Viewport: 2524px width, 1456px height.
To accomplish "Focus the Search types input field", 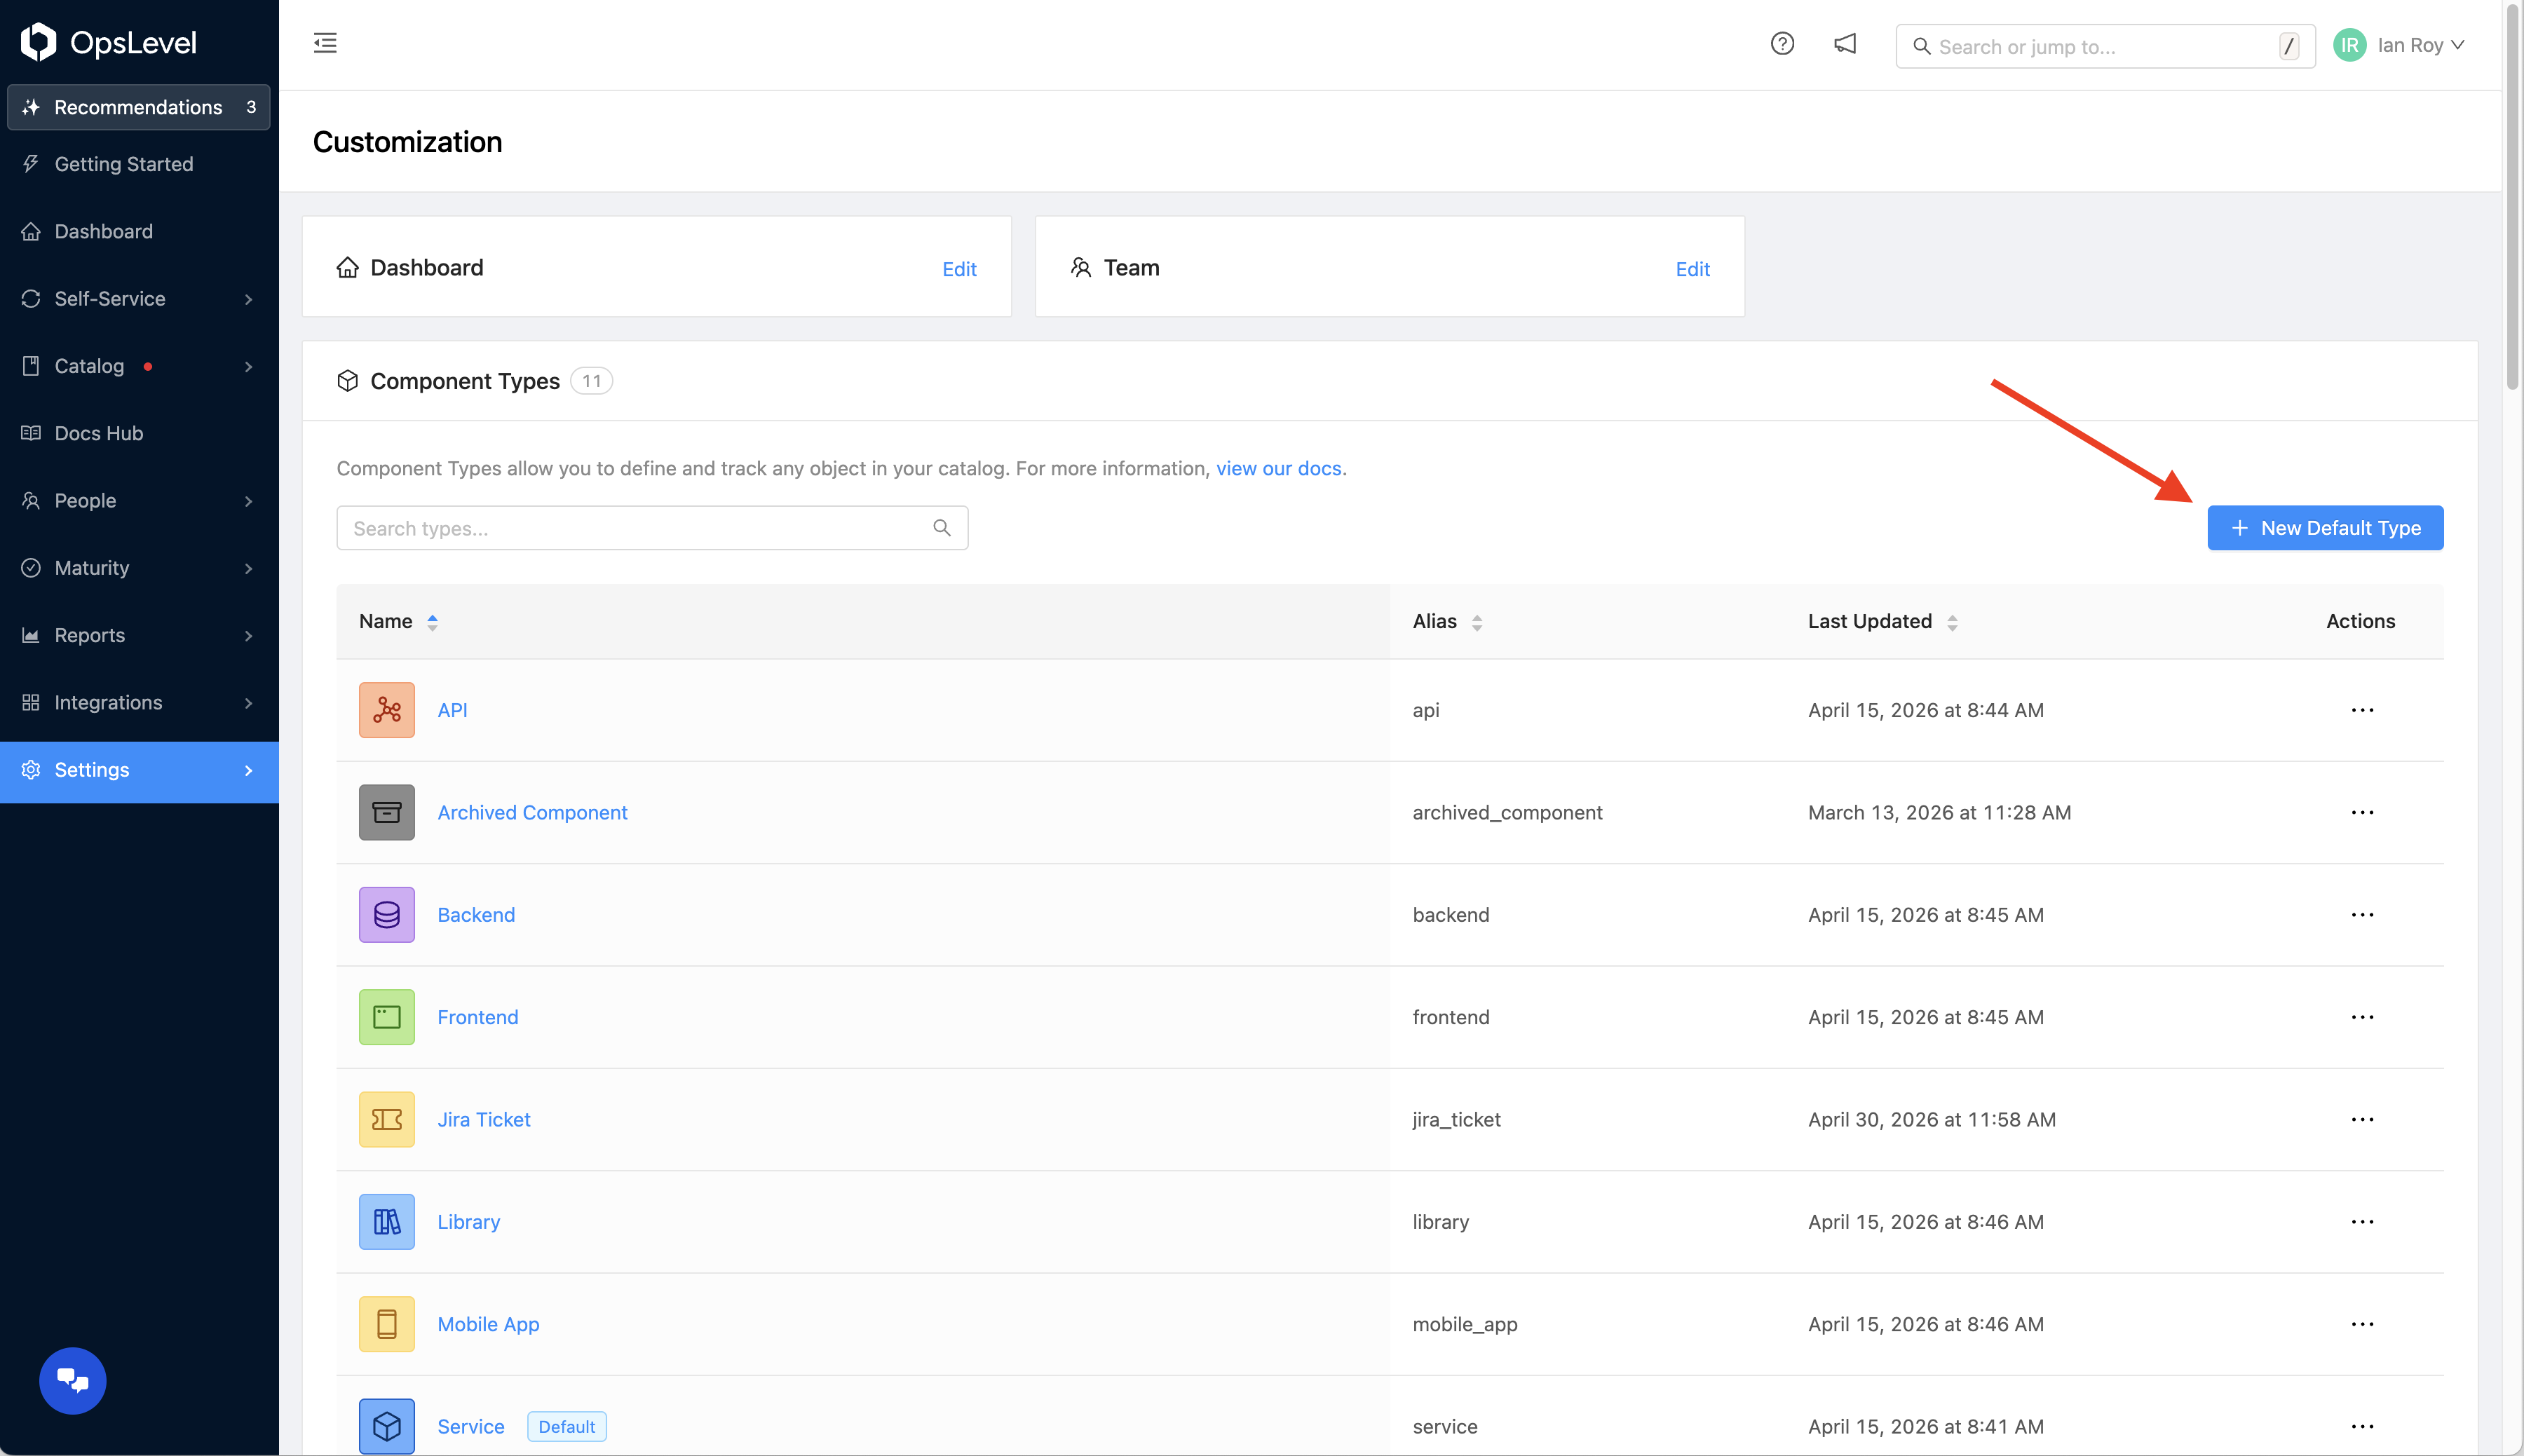I will (x=652, y=528).
